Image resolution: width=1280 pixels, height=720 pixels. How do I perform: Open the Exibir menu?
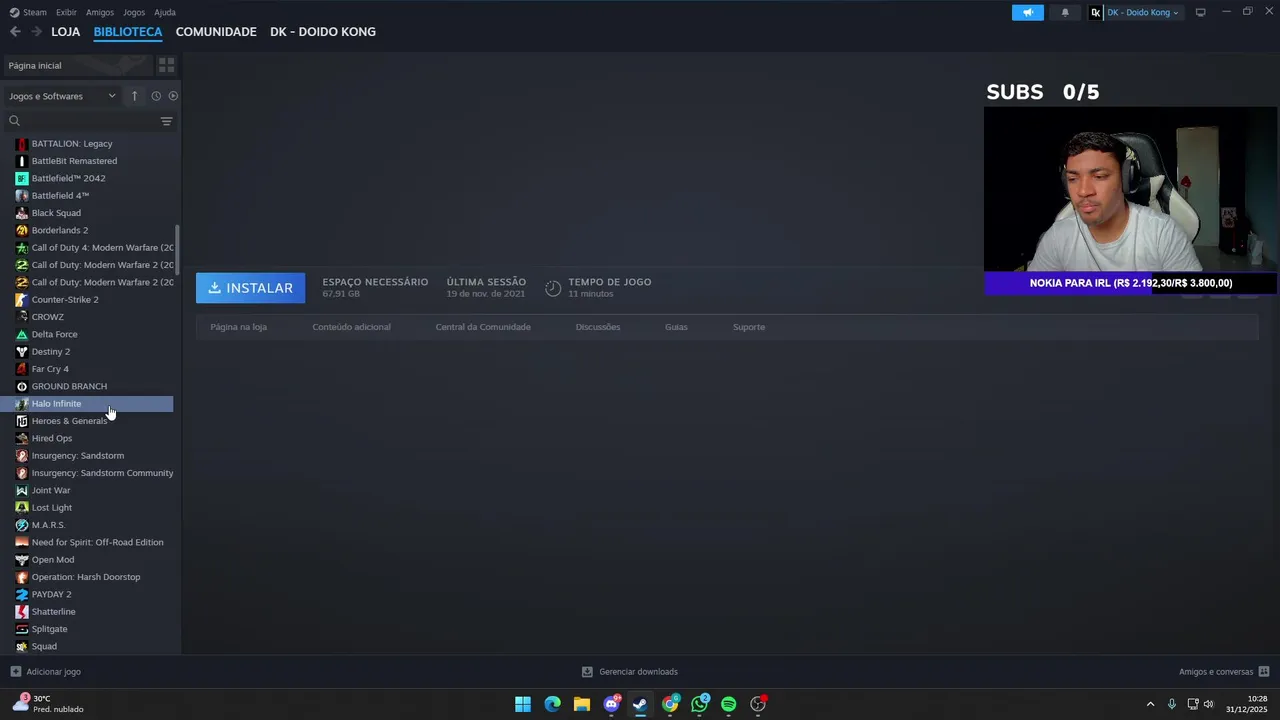pyautogui.click(x=66, y=12)
